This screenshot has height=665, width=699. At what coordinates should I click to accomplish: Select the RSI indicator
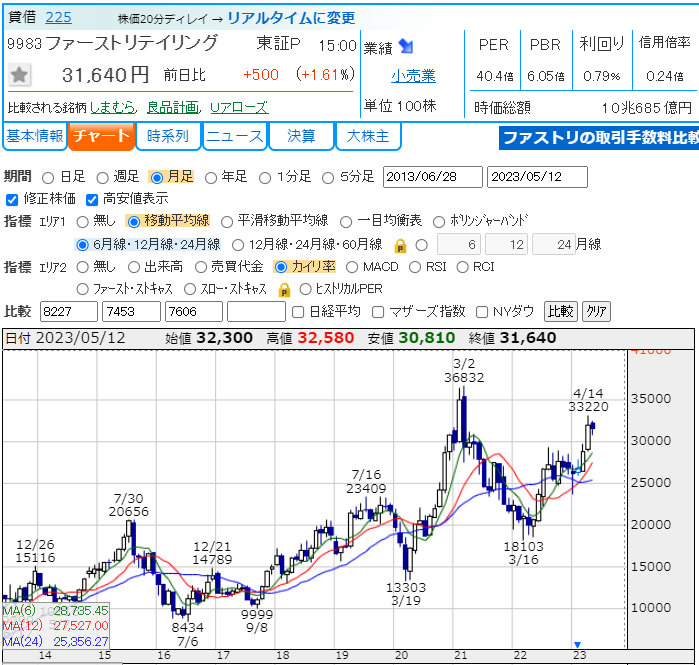[415, 267]
